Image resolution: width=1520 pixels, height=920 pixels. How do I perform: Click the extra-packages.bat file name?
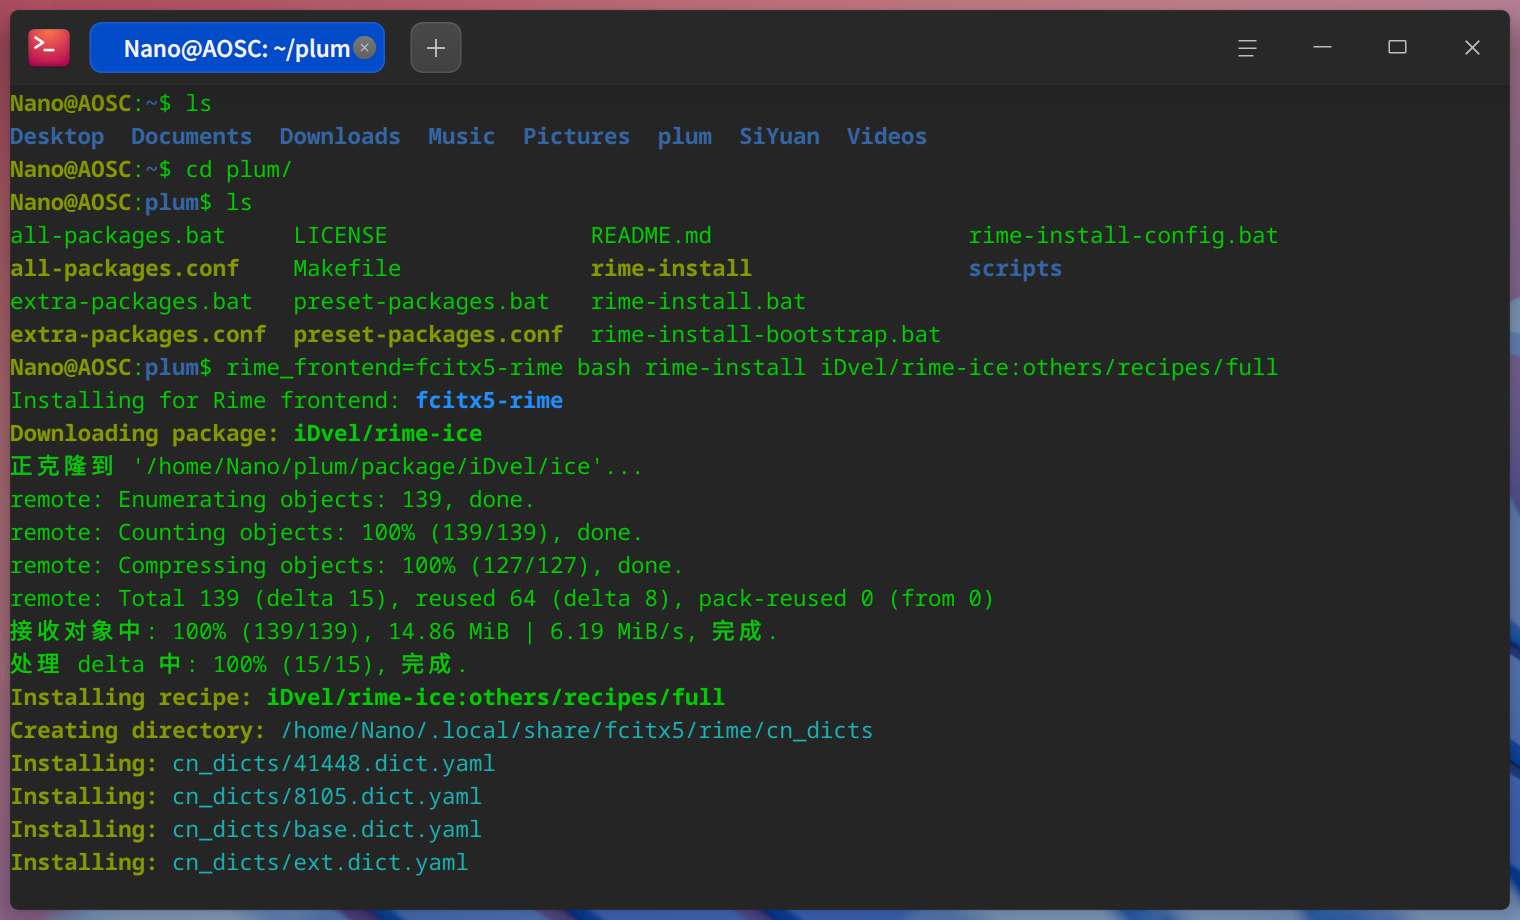coord(131,301)
